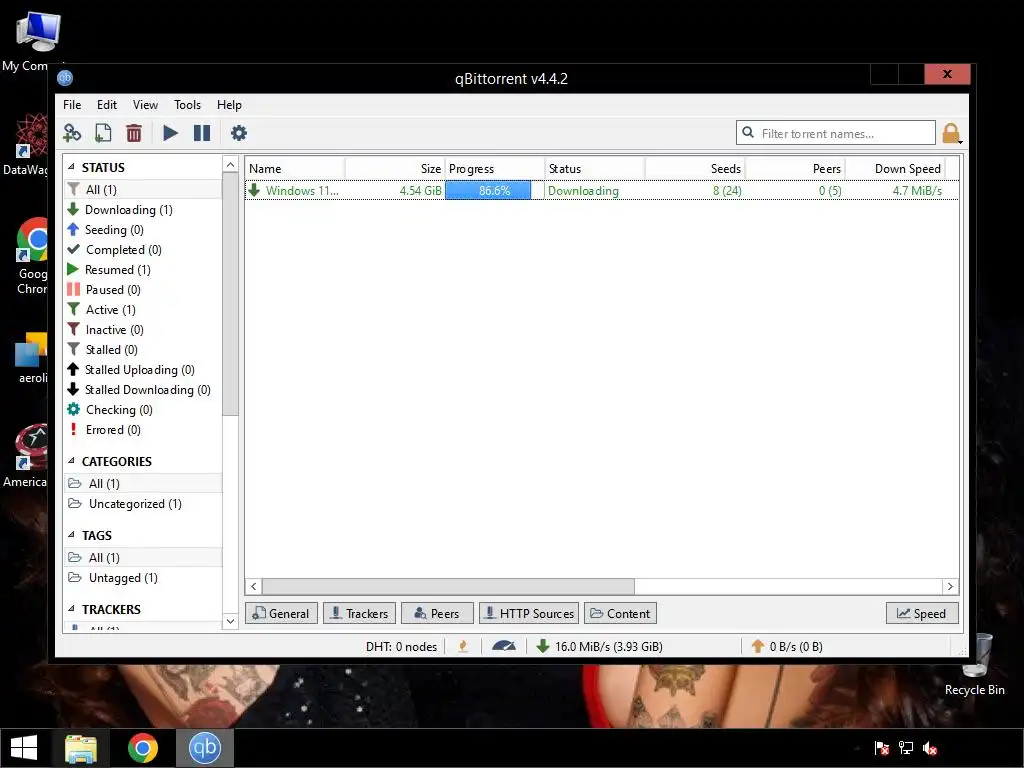Click the orange upload speed status entry

coord(787,646)
